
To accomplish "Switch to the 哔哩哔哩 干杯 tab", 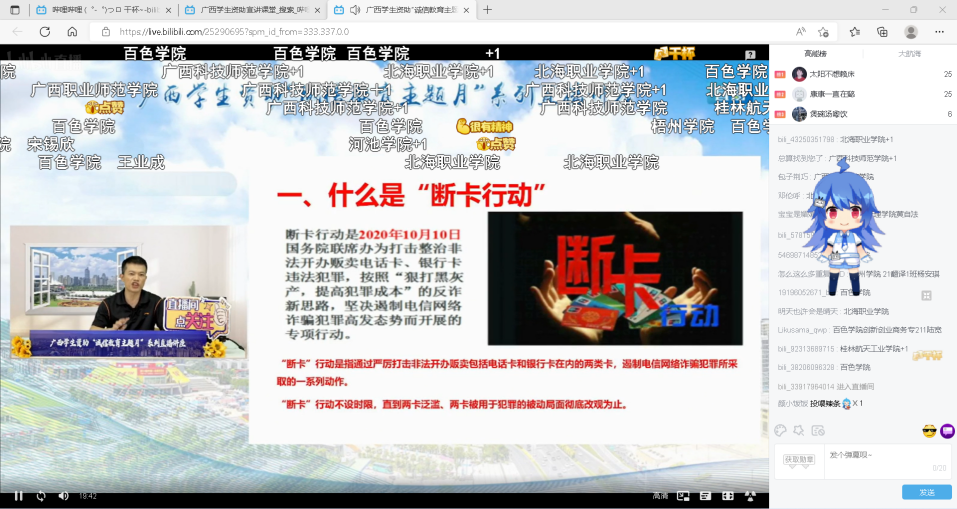I will (103, 10).
